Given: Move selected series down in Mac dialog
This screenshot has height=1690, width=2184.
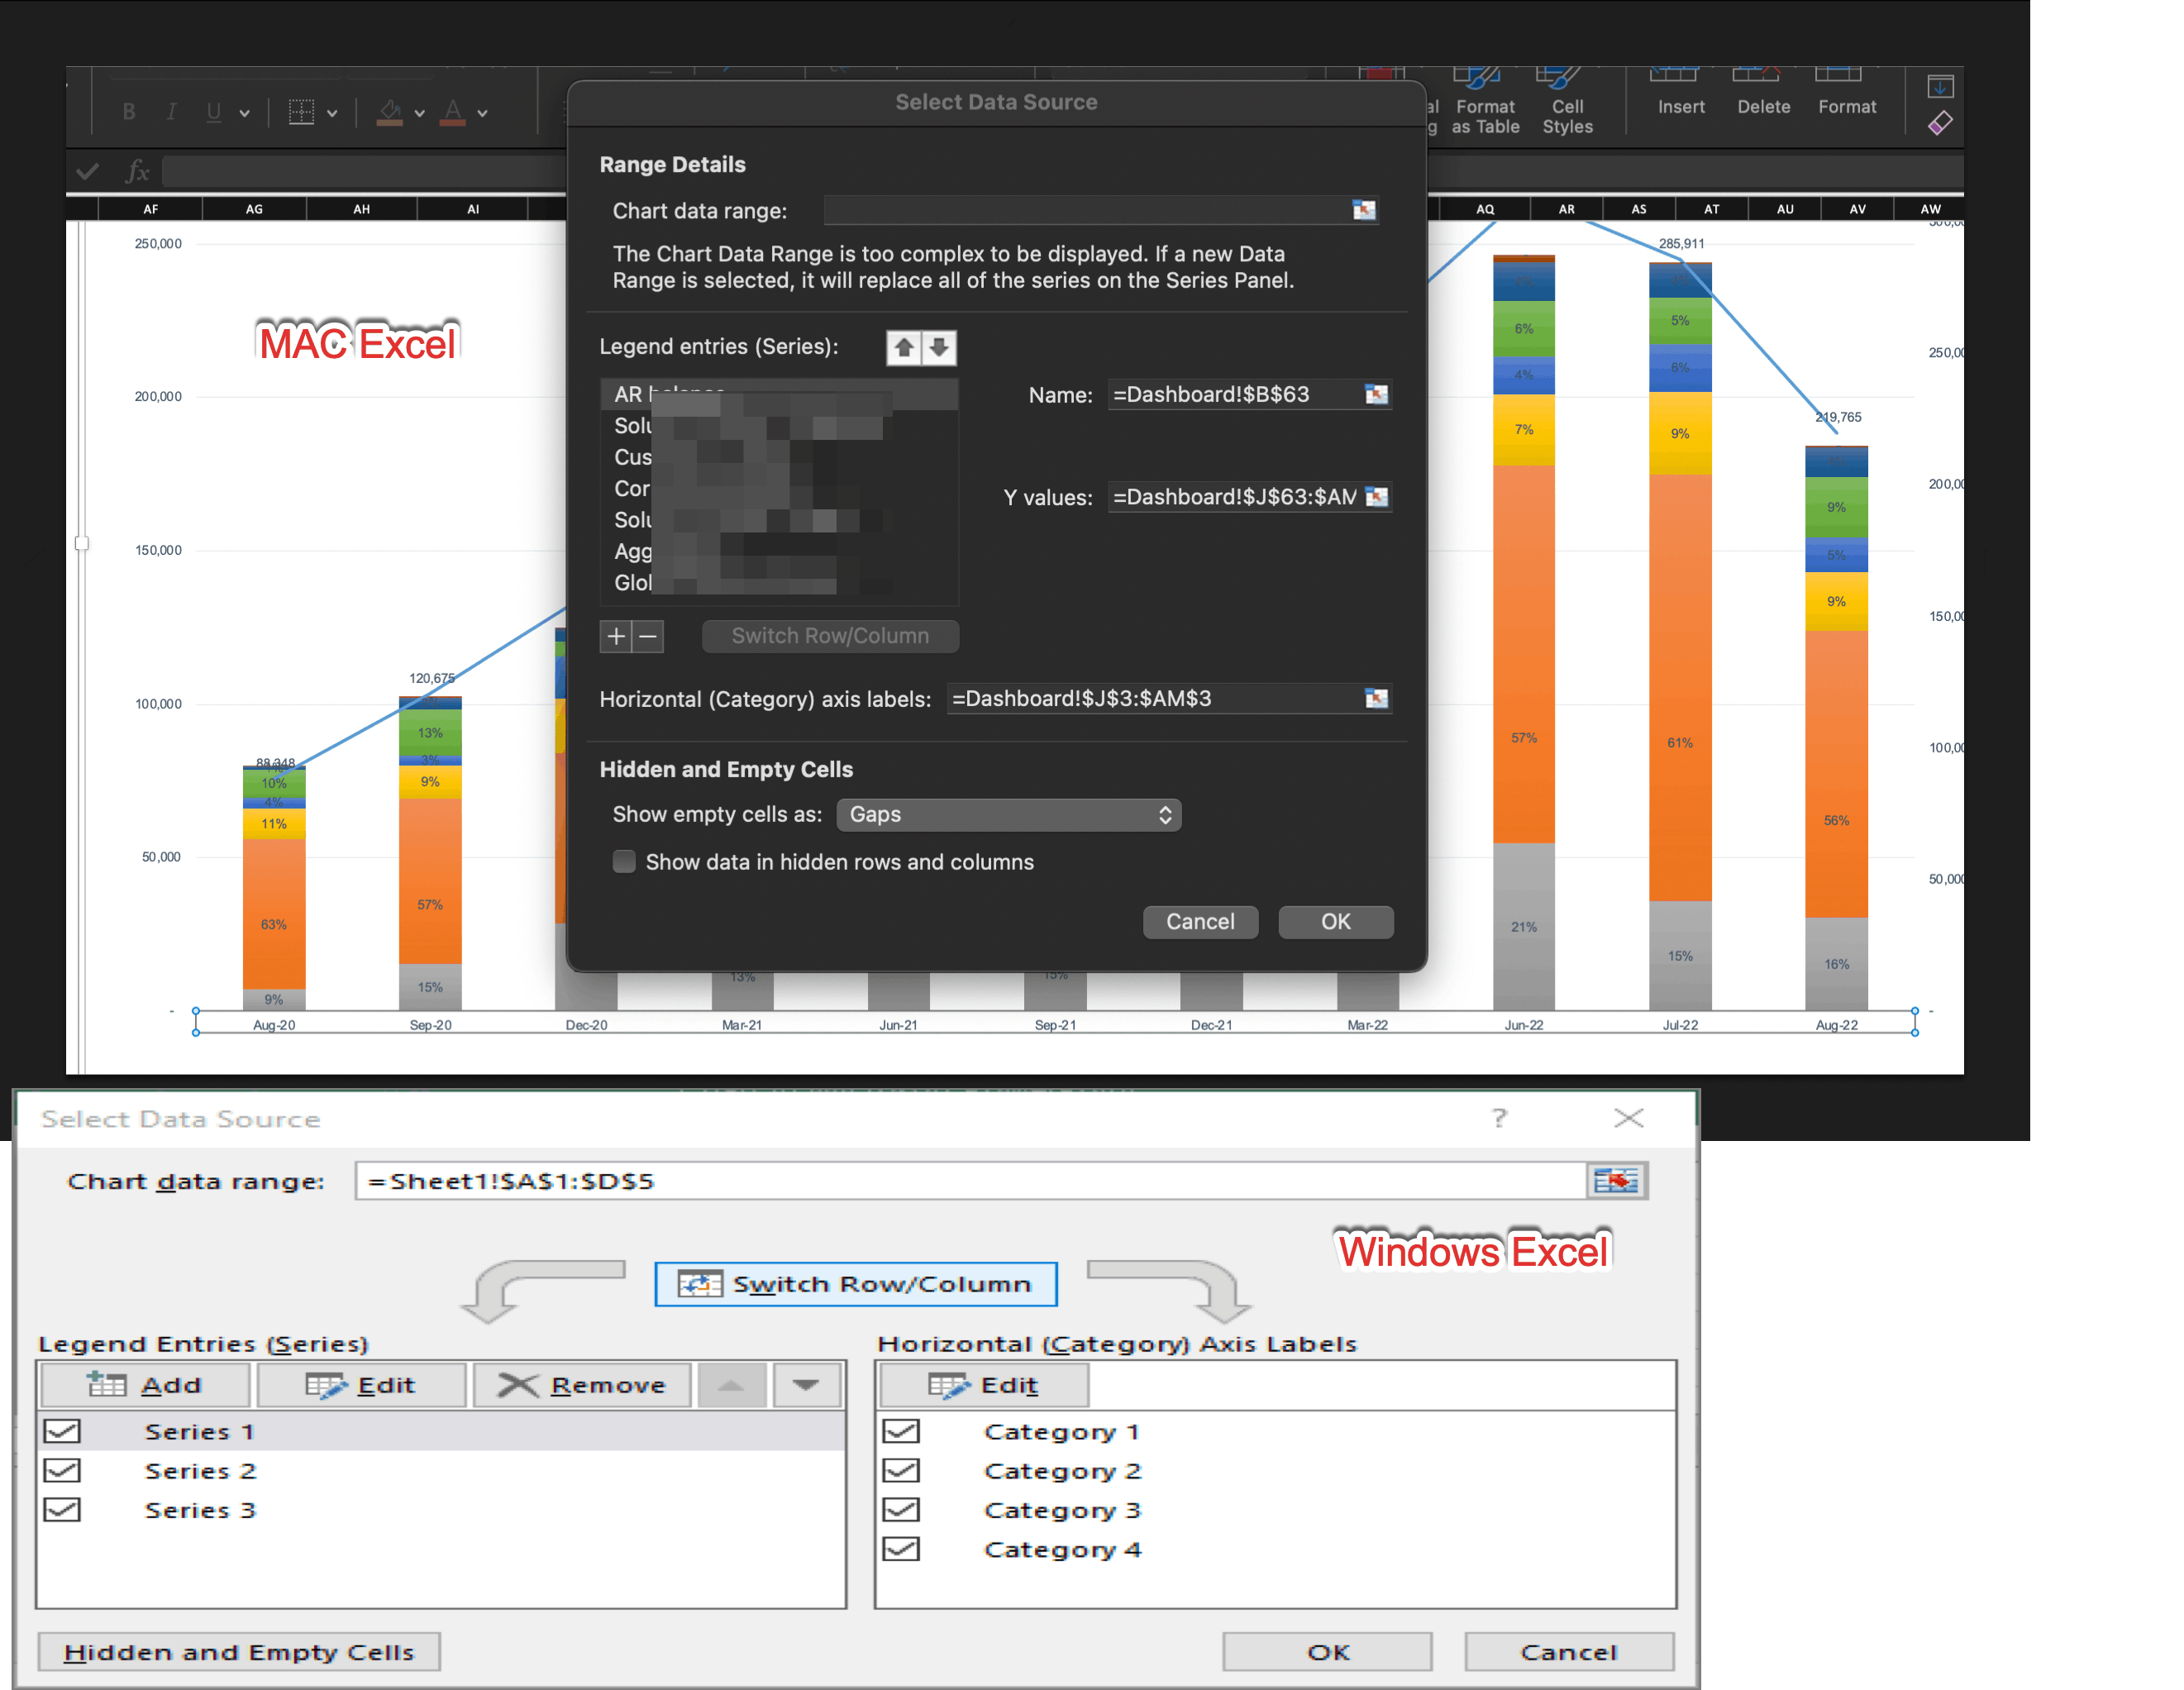Looking at the screenshot, I should tap(939, 348).
